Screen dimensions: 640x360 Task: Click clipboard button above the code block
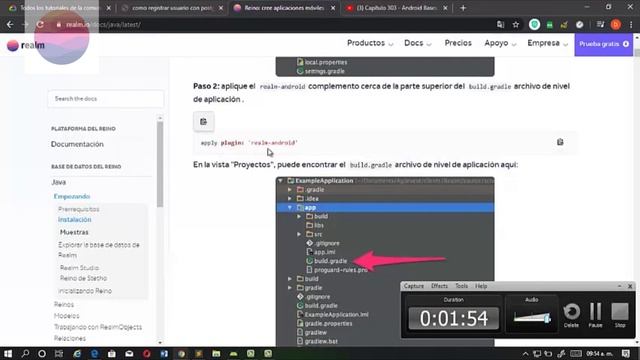[204, 122]
